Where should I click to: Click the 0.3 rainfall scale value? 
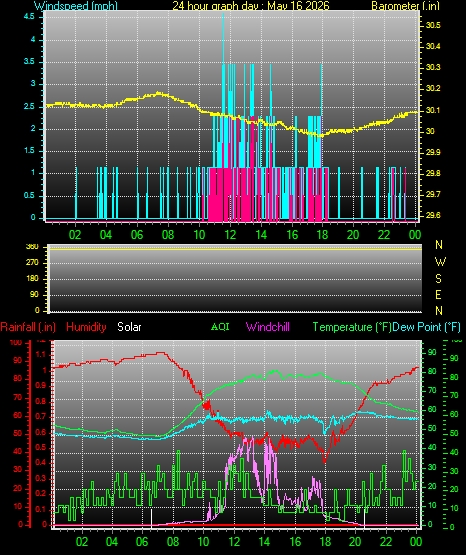point(41,478)
